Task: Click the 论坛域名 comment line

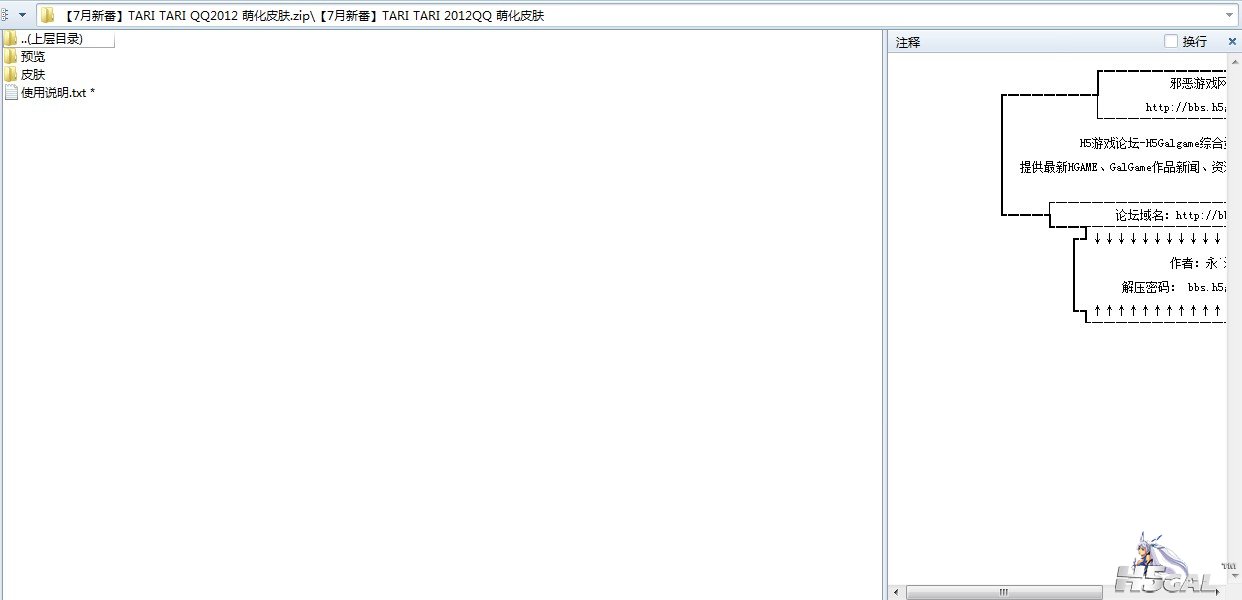Action: (x=1172, y=215)
